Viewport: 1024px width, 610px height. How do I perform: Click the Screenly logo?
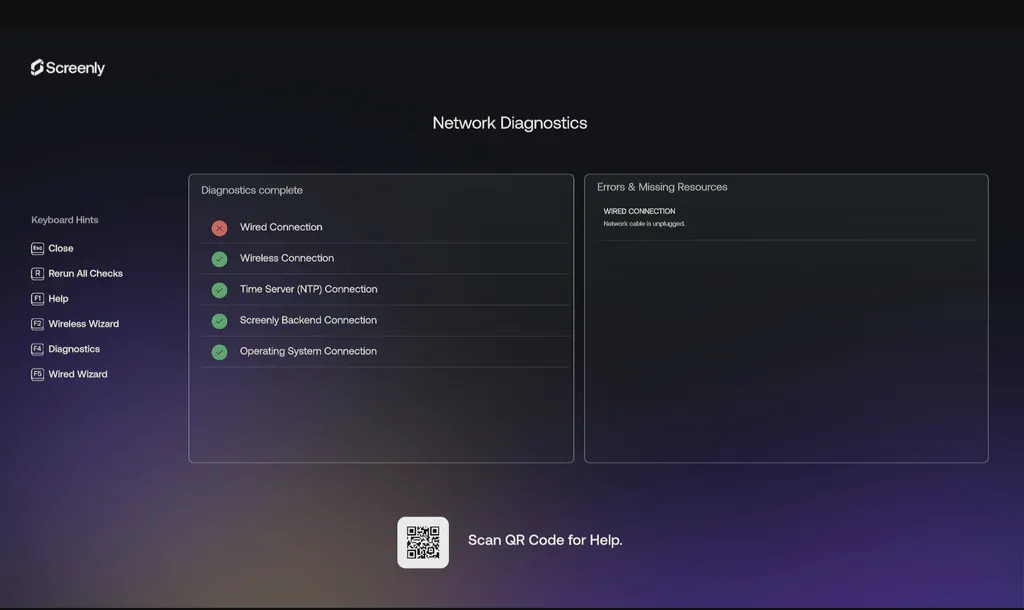point(68,67)
